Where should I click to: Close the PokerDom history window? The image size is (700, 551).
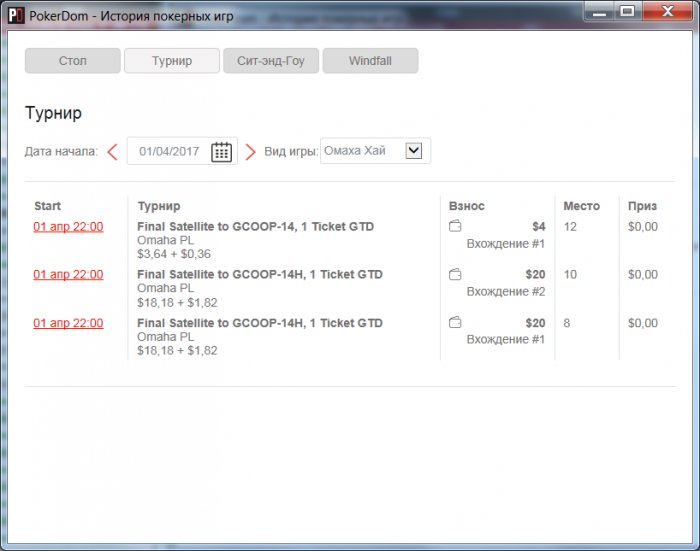(668, 11)
